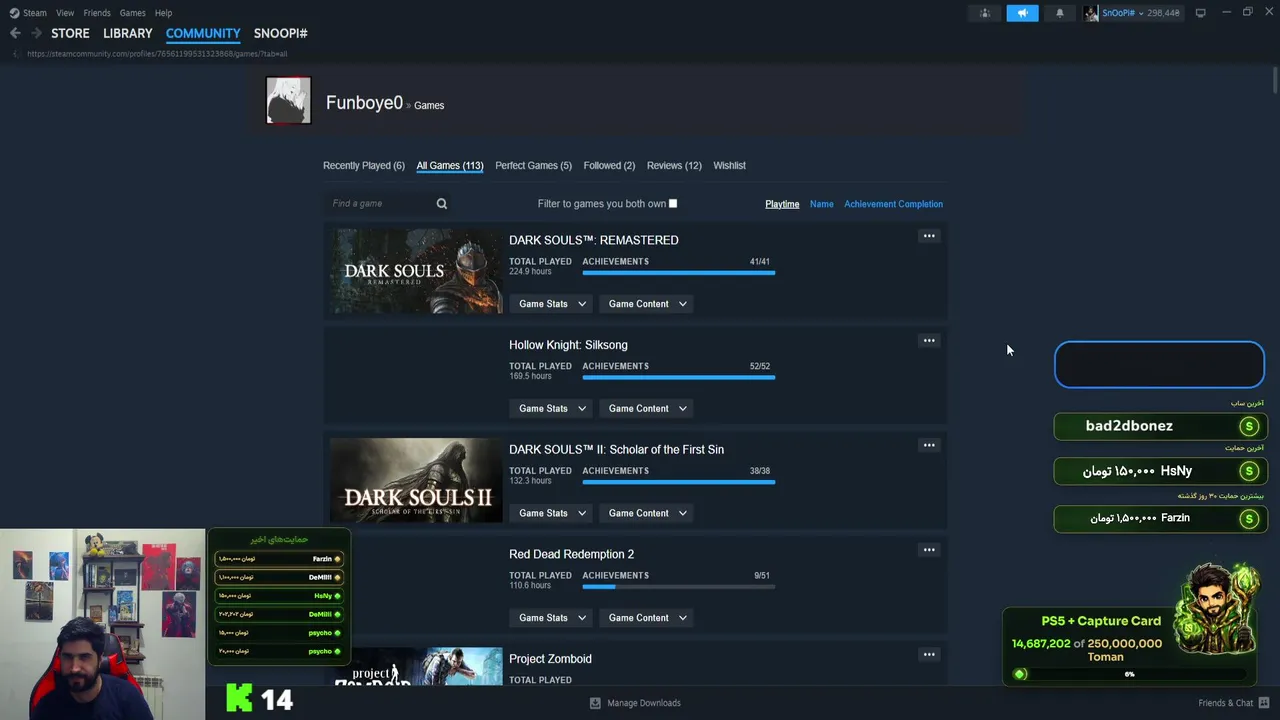
Task: Open the three-dot menu for DARK SOULS: REMASTERED
Action: tap(929, 236)
